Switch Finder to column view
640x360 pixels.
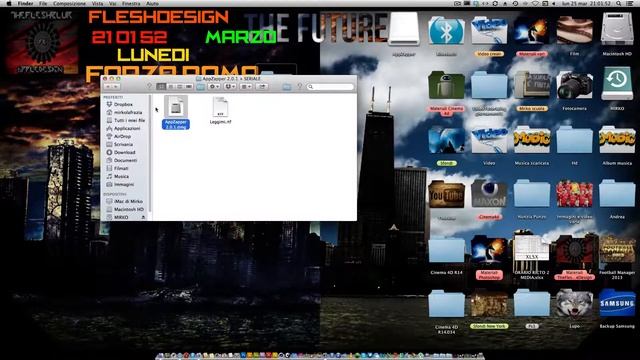[180, 87]
